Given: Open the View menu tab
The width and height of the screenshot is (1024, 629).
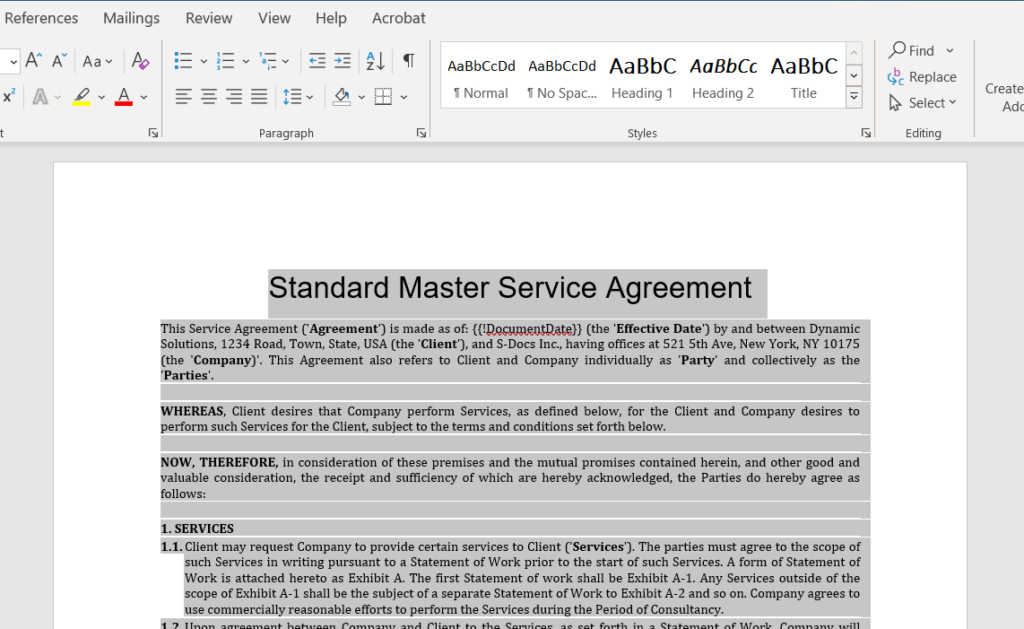Looking at the screenshot, I should pyautogui.click(x=274, y=17).
